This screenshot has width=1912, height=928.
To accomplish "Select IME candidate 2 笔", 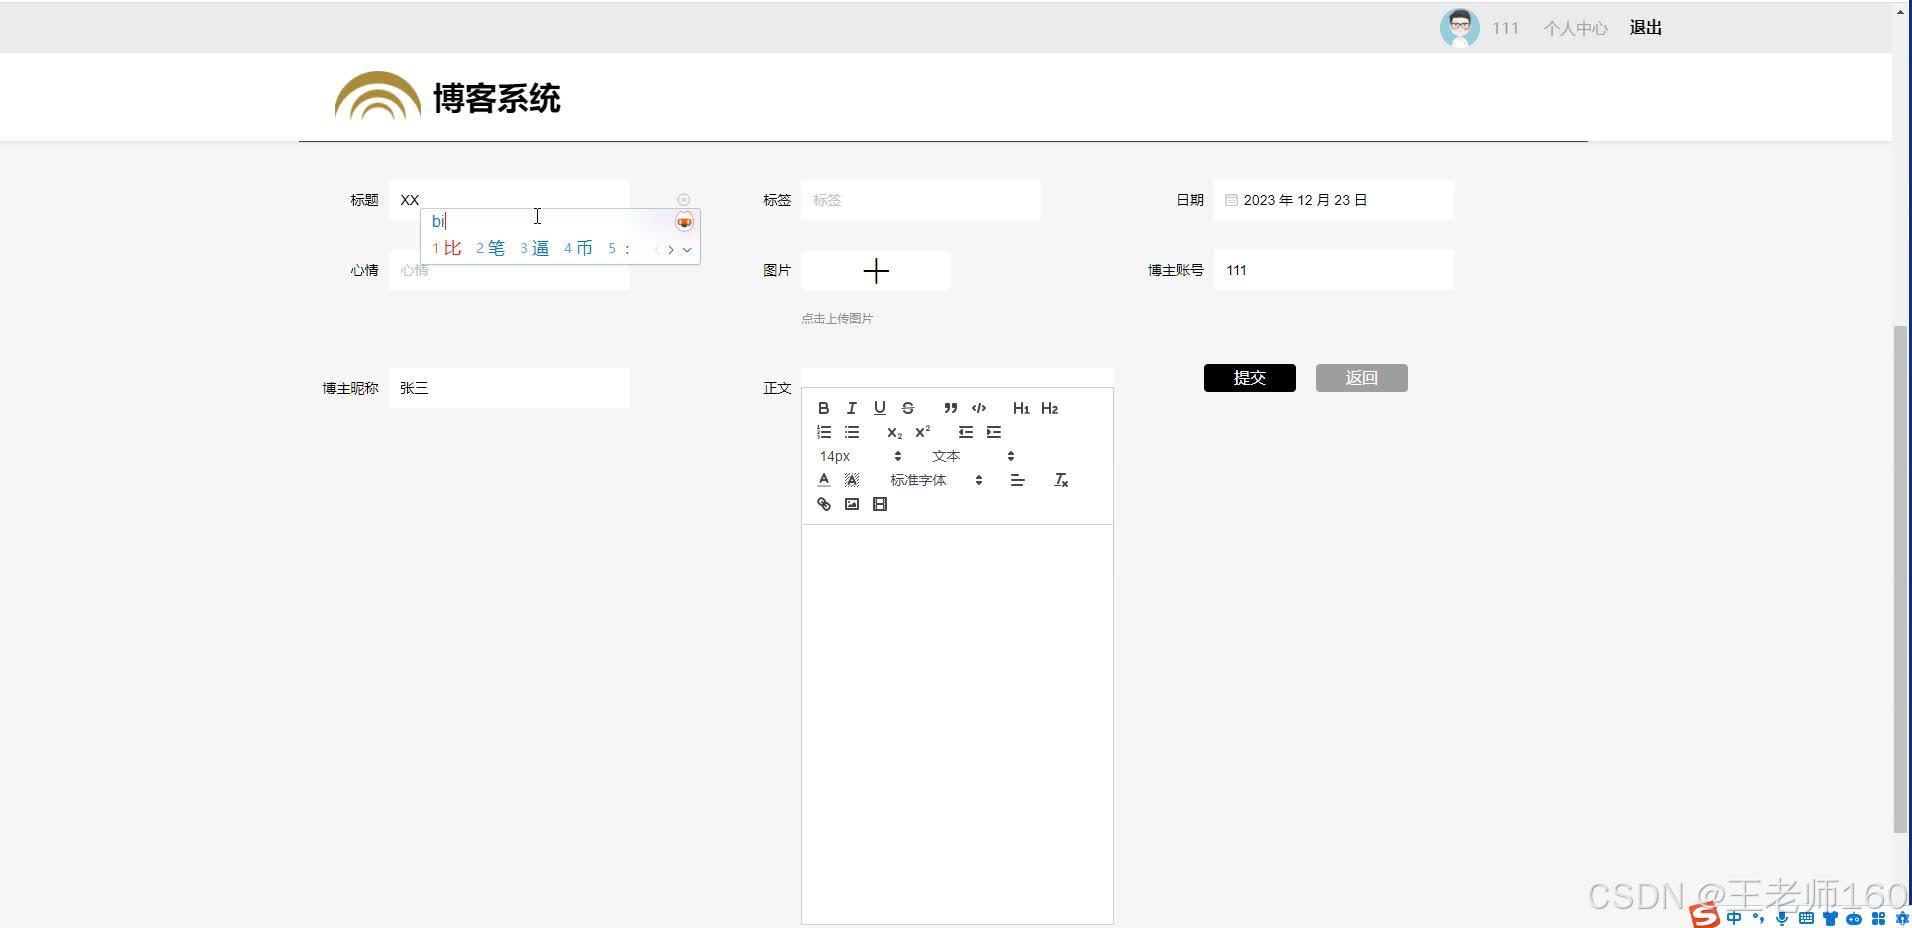I will tap(490, 248).
